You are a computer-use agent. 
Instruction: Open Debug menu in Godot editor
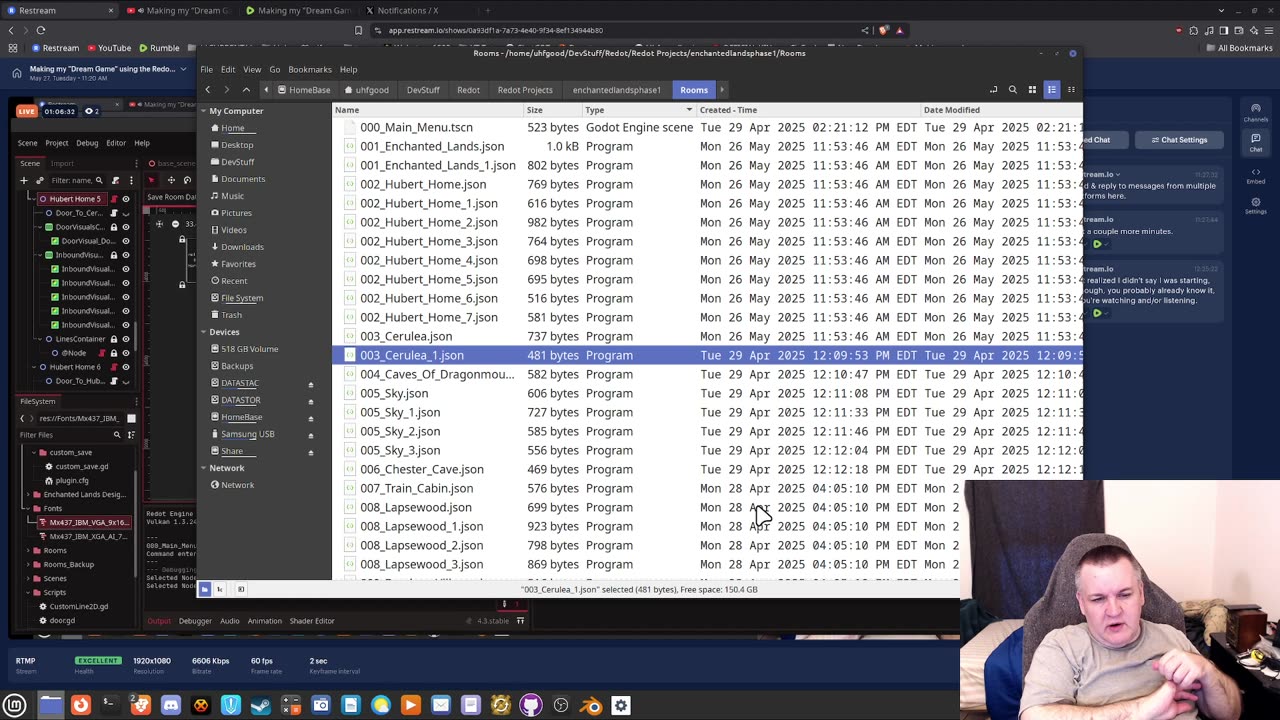point(87,143)
